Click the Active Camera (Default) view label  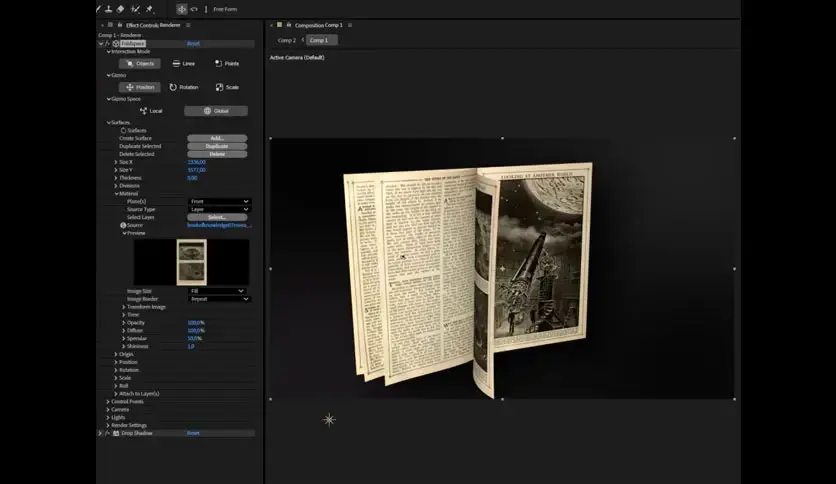(x=297, y=58)
